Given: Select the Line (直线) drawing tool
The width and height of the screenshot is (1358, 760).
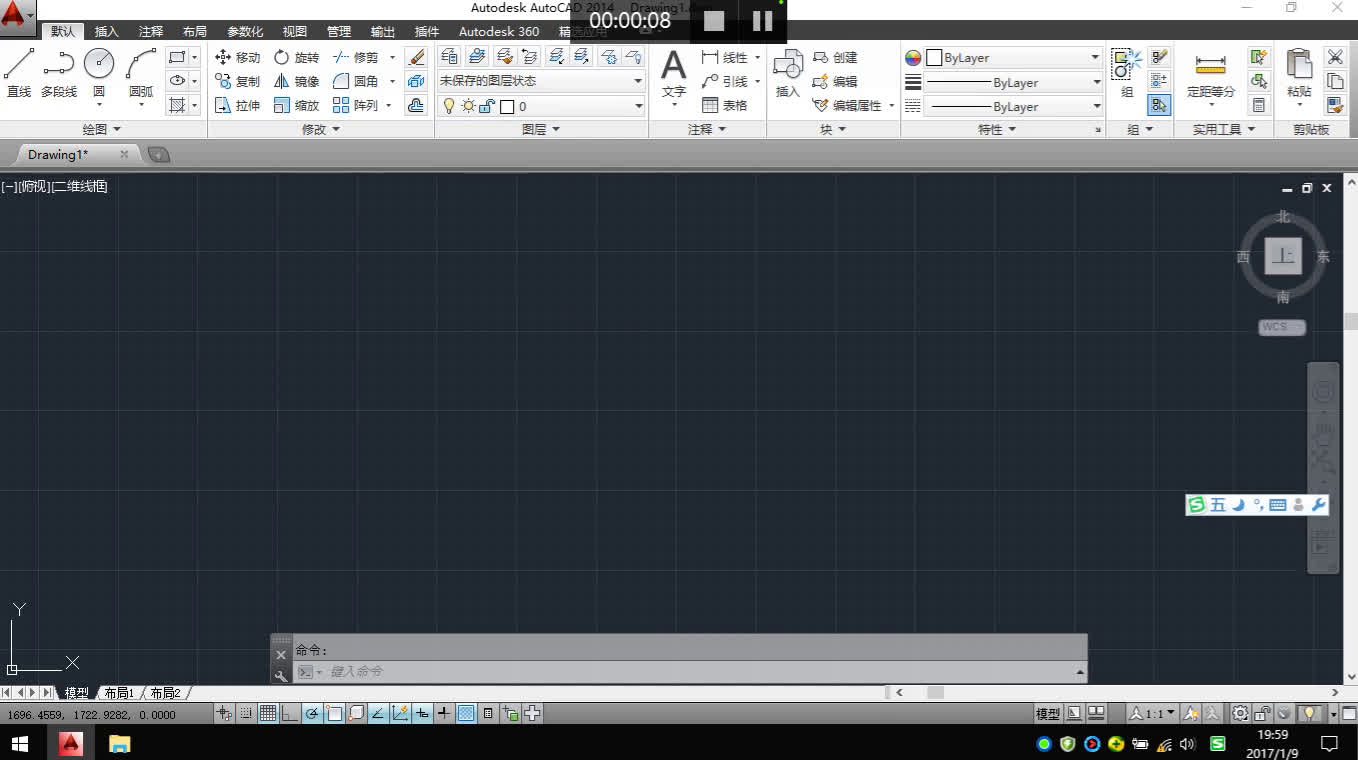Looking at the screenshot, I should click(x=17, y=69).
